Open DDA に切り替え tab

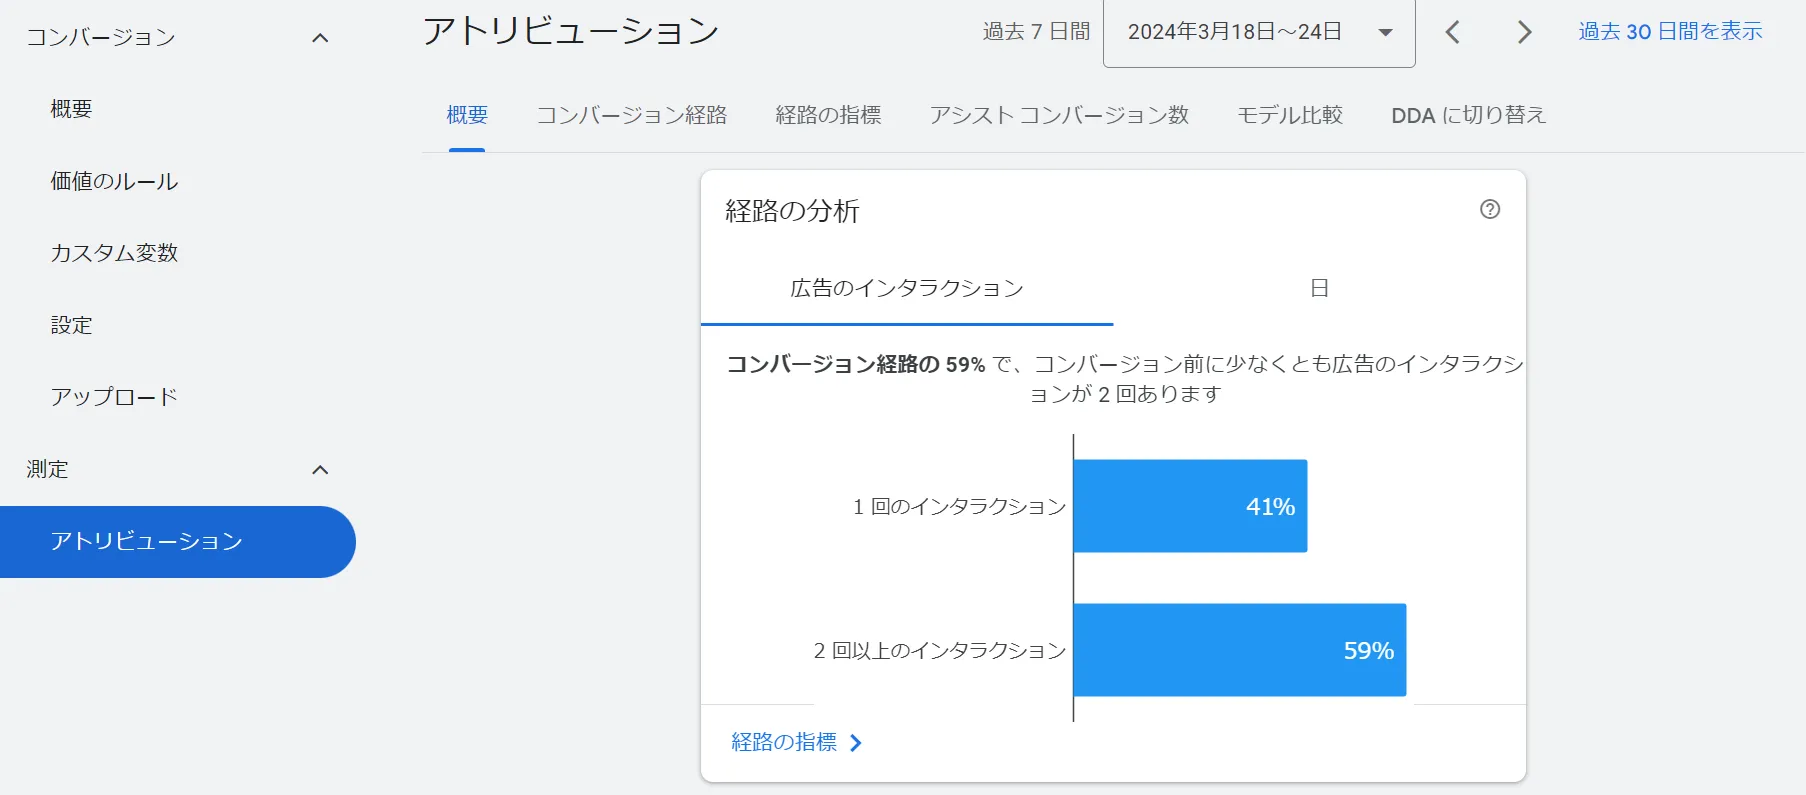(x=1468, y=115)
